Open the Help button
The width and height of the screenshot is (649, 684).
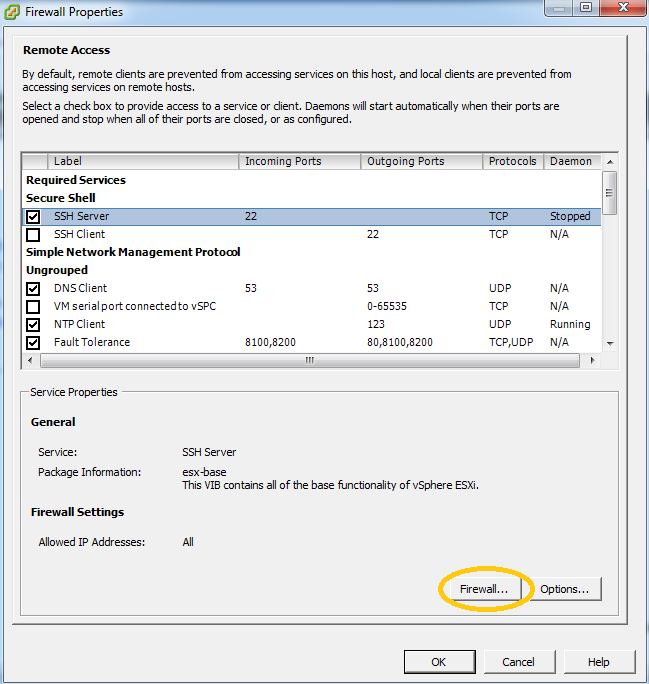(x=599, y=662)
